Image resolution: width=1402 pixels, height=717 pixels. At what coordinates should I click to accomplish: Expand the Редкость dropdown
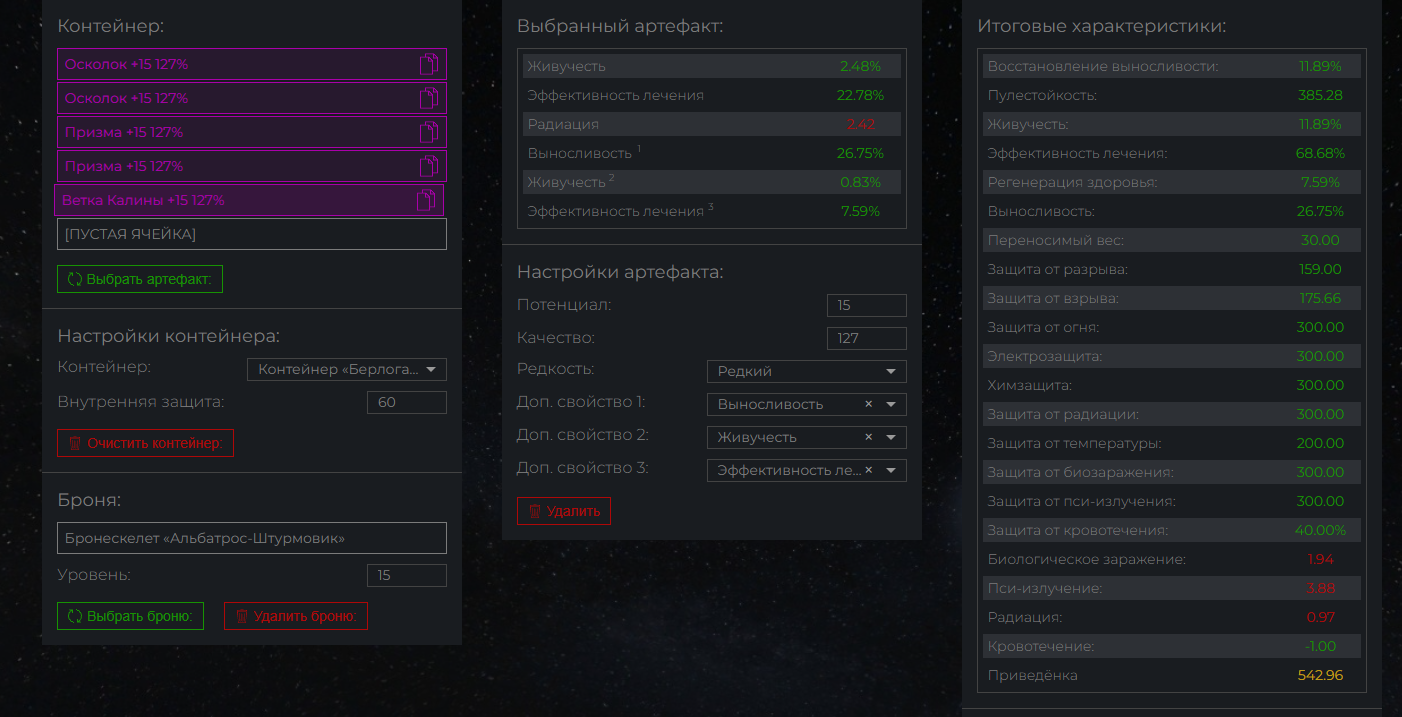[x=890, y=372]
